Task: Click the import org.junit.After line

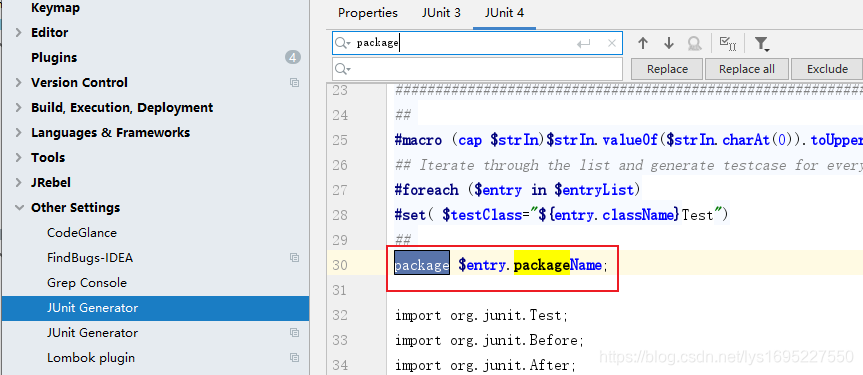Action: pyautogui.click(x=485, y=366)
